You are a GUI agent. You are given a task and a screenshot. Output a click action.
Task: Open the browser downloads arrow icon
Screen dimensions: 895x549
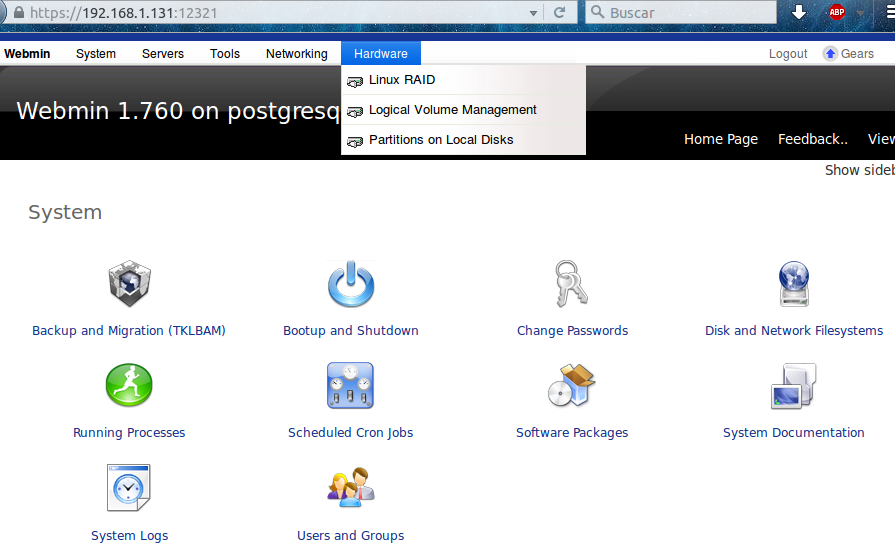pos(799,12)
